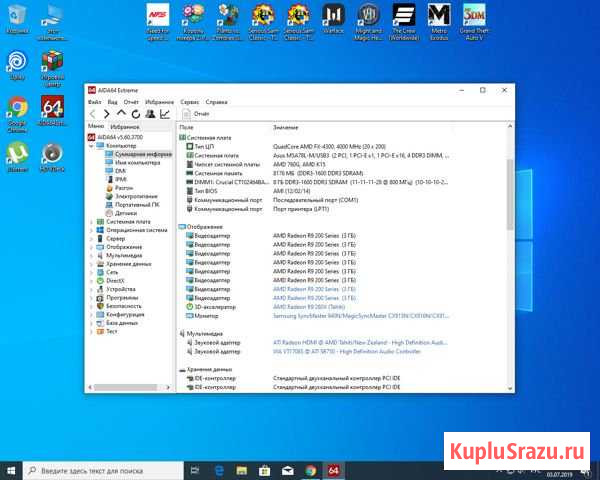Open the Сервис menu
This screenshot has height=480, width=600.
(190, 102)
